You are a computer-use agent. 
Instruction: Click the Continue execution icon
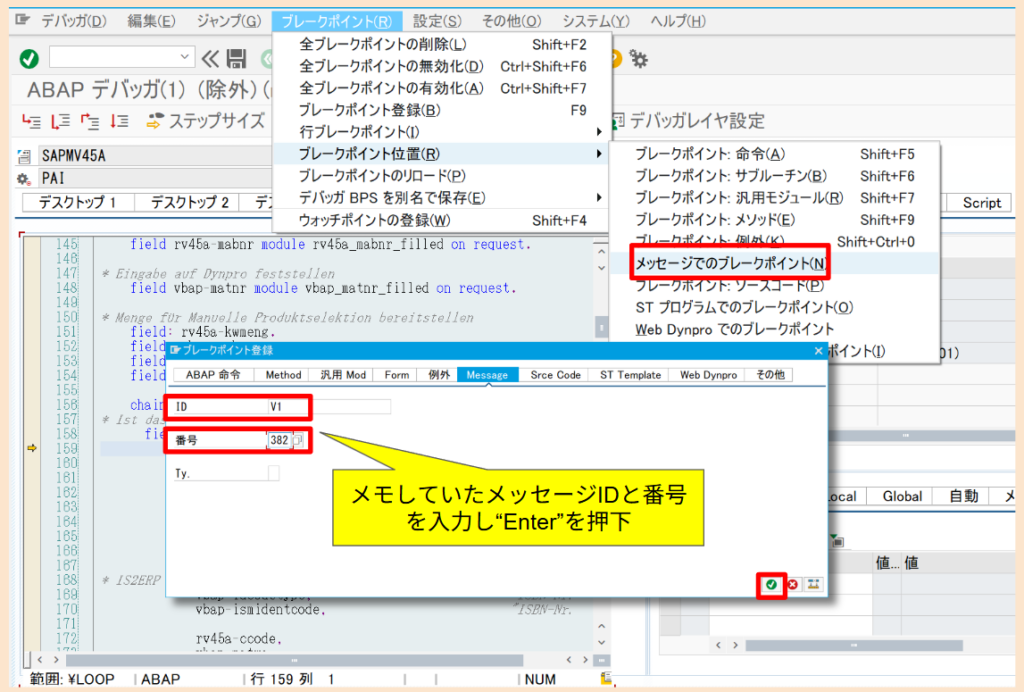(x=120, y=121)
